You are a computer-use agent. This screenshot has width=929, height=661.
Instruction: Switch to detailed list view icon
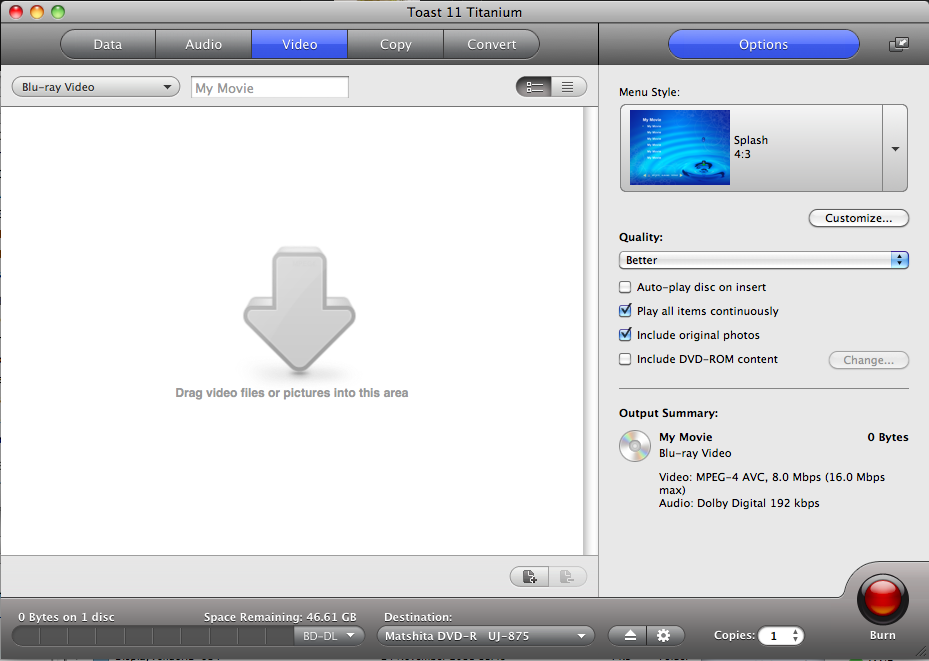coord(534,87)
